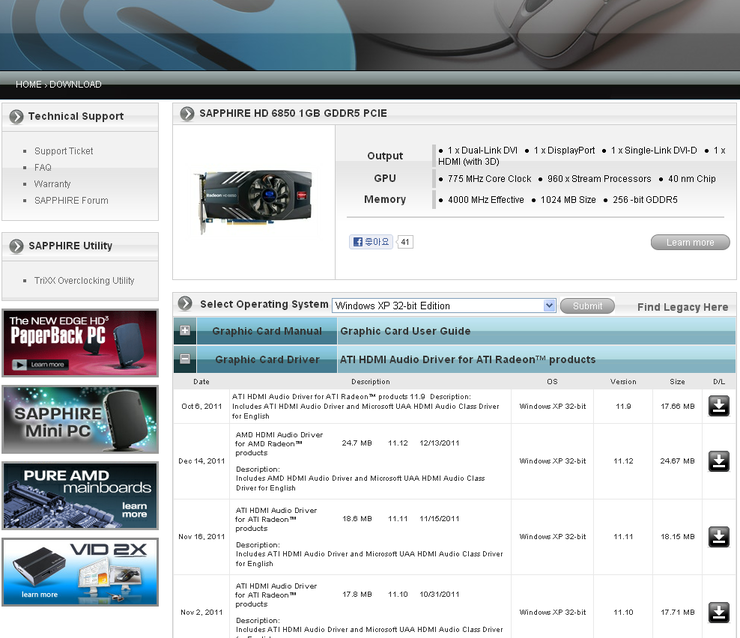Viewport: 740px width, 638px height.
Task: Click the 1 x DisplayPort output spec
Action: click(564, 151)
